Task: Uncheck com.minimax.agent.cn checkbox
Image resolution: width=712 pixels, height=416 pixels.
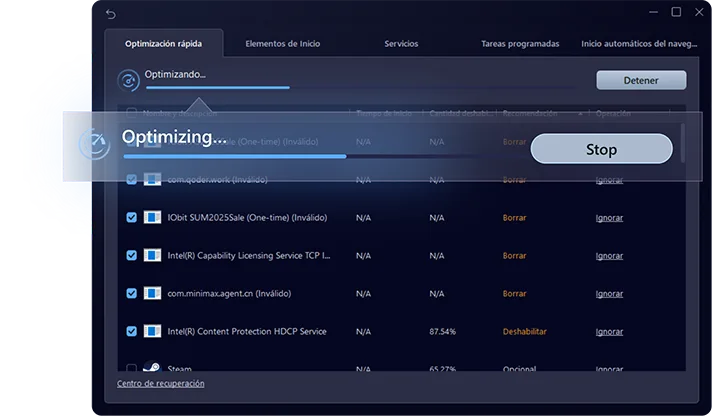Action: 132,293
